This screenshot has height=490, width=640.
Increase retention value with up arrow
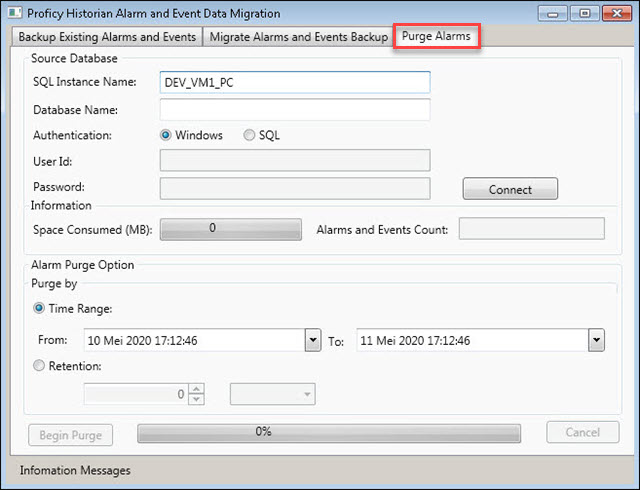click(x=196, y=388)
